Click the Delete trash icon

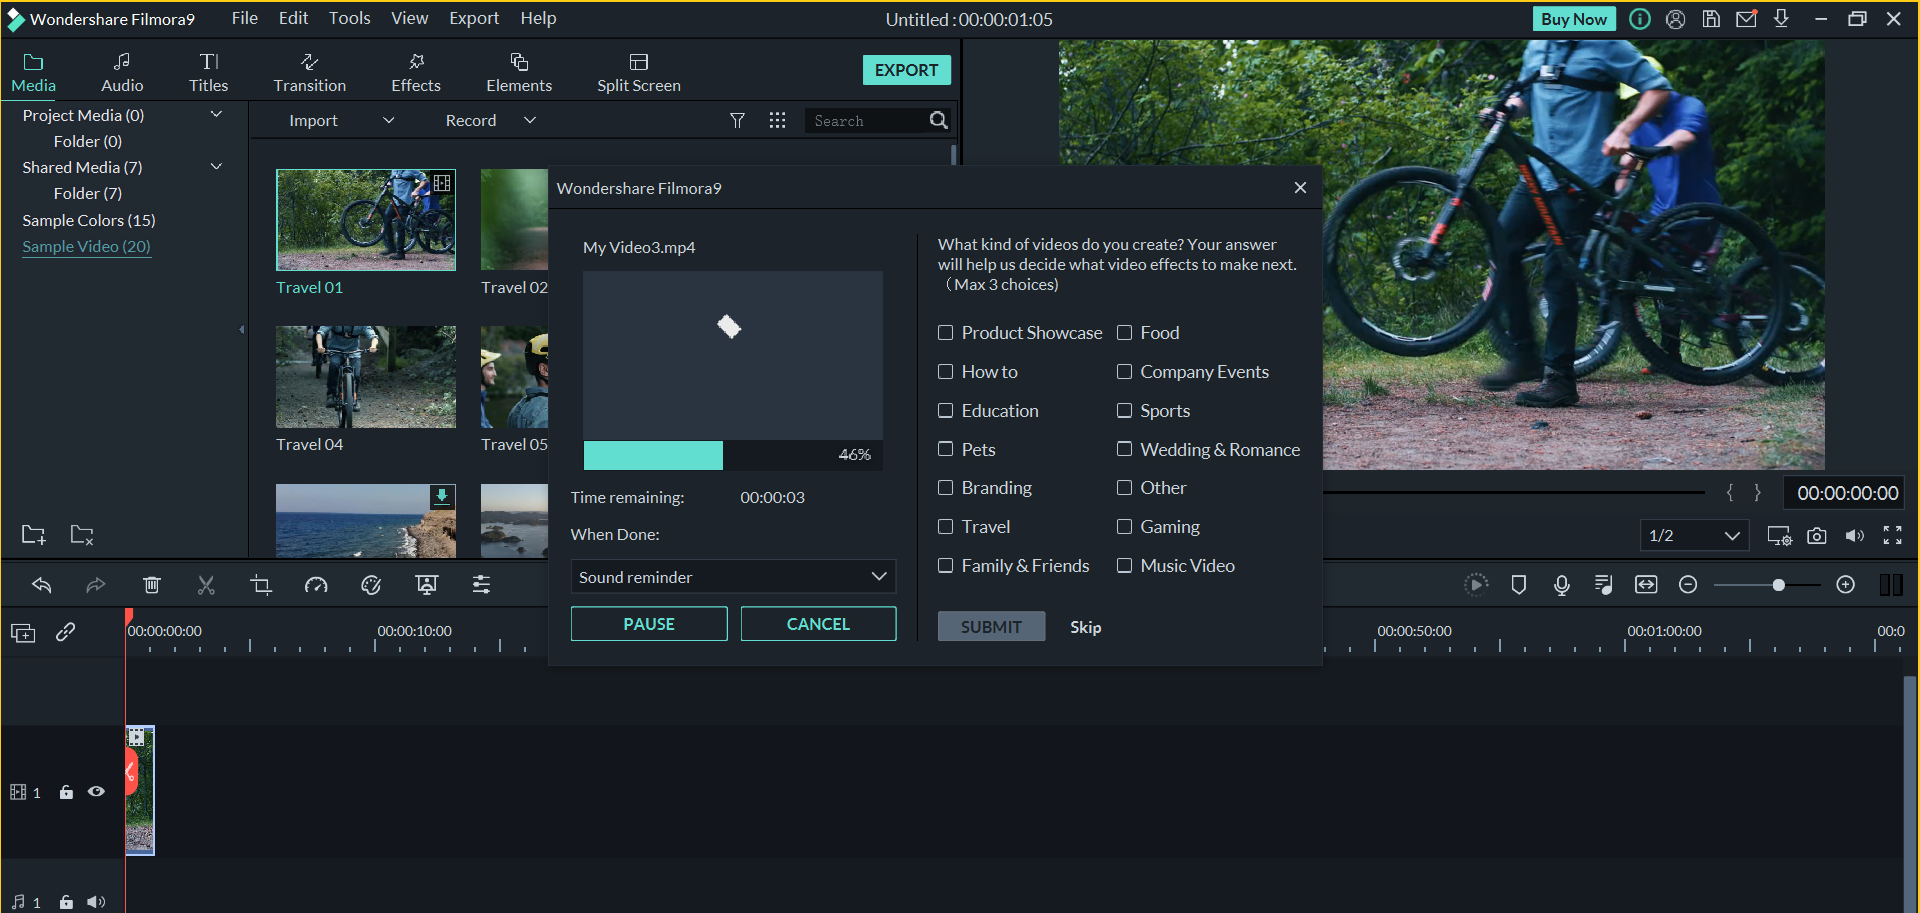pyautogui.click(x=152, y=585)
